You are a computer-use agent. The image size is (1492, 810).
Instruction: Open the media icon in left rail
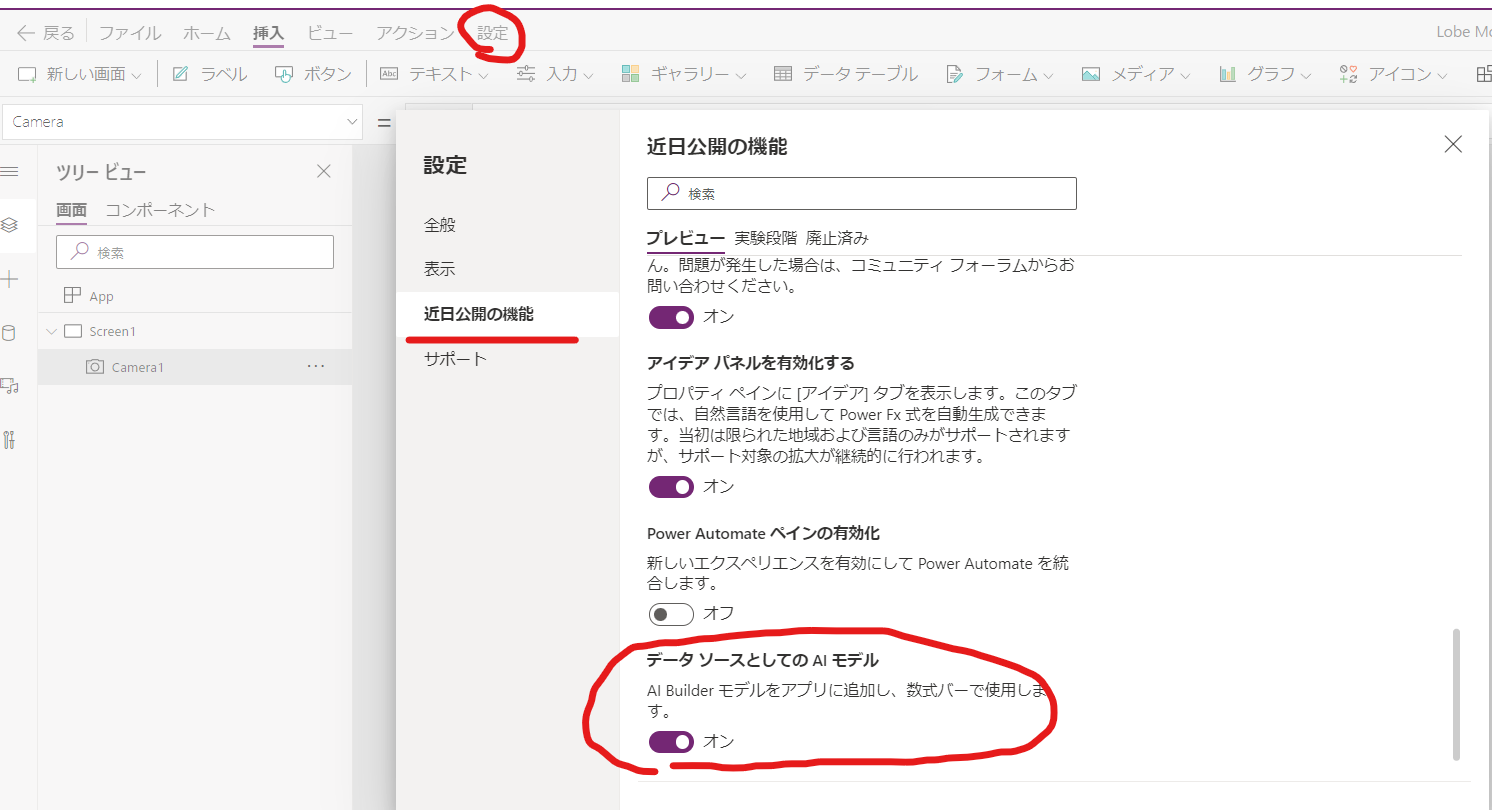(x=10, y=386)
